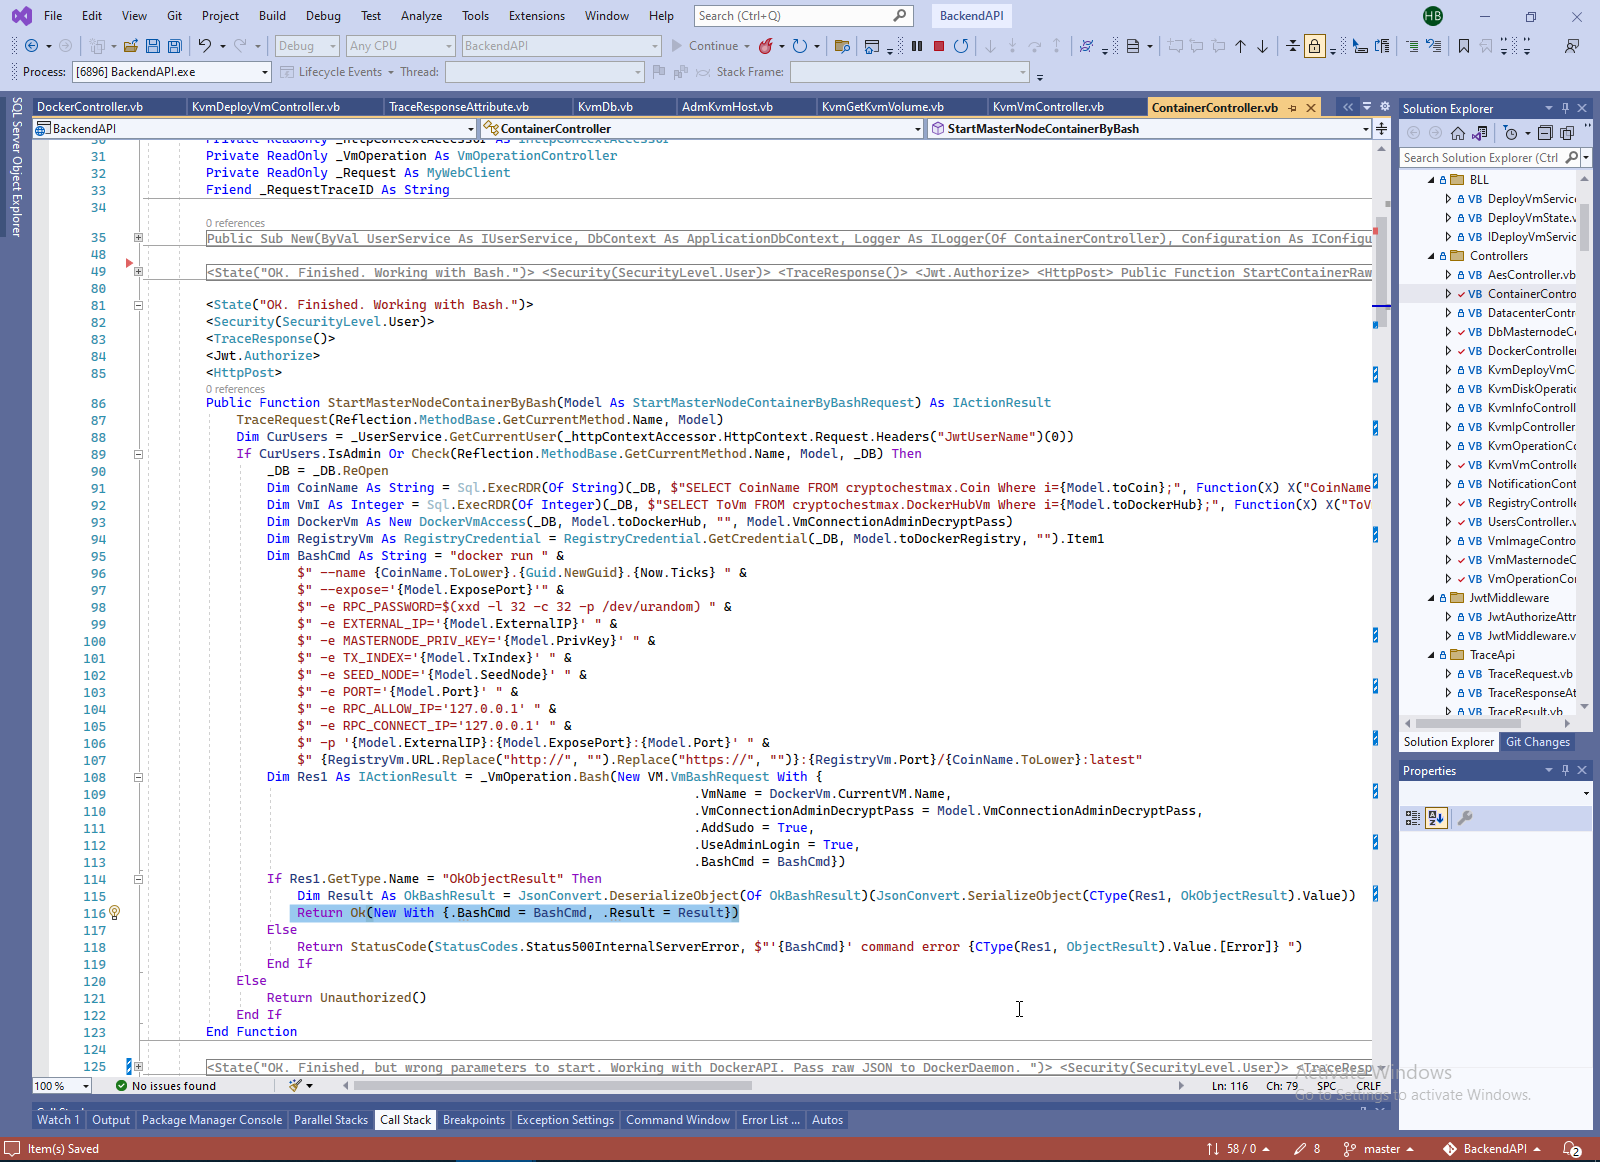Collapse All in Solution Explorer
The image size is (1600, 1162).
1545,133
